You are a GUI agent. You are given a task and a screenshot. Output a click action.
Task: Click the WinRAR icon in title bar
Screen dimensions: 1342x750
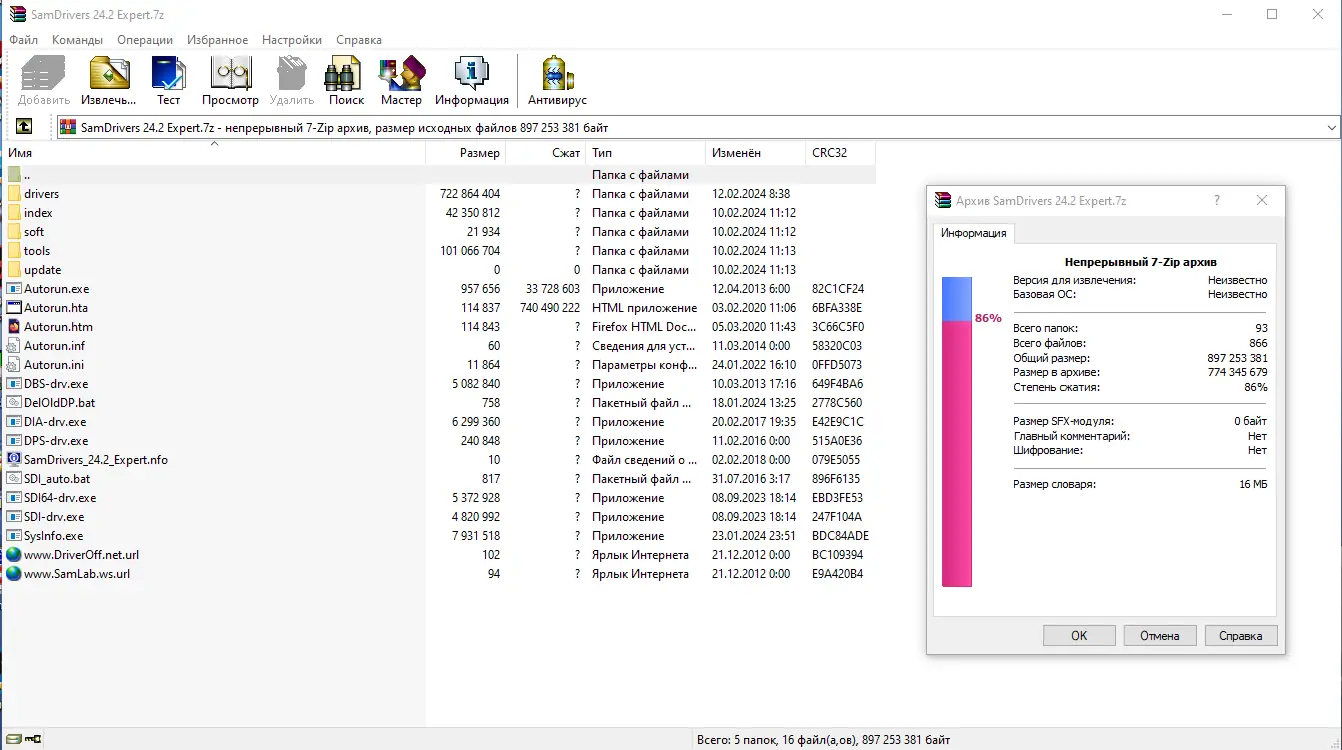click(18, 14)
